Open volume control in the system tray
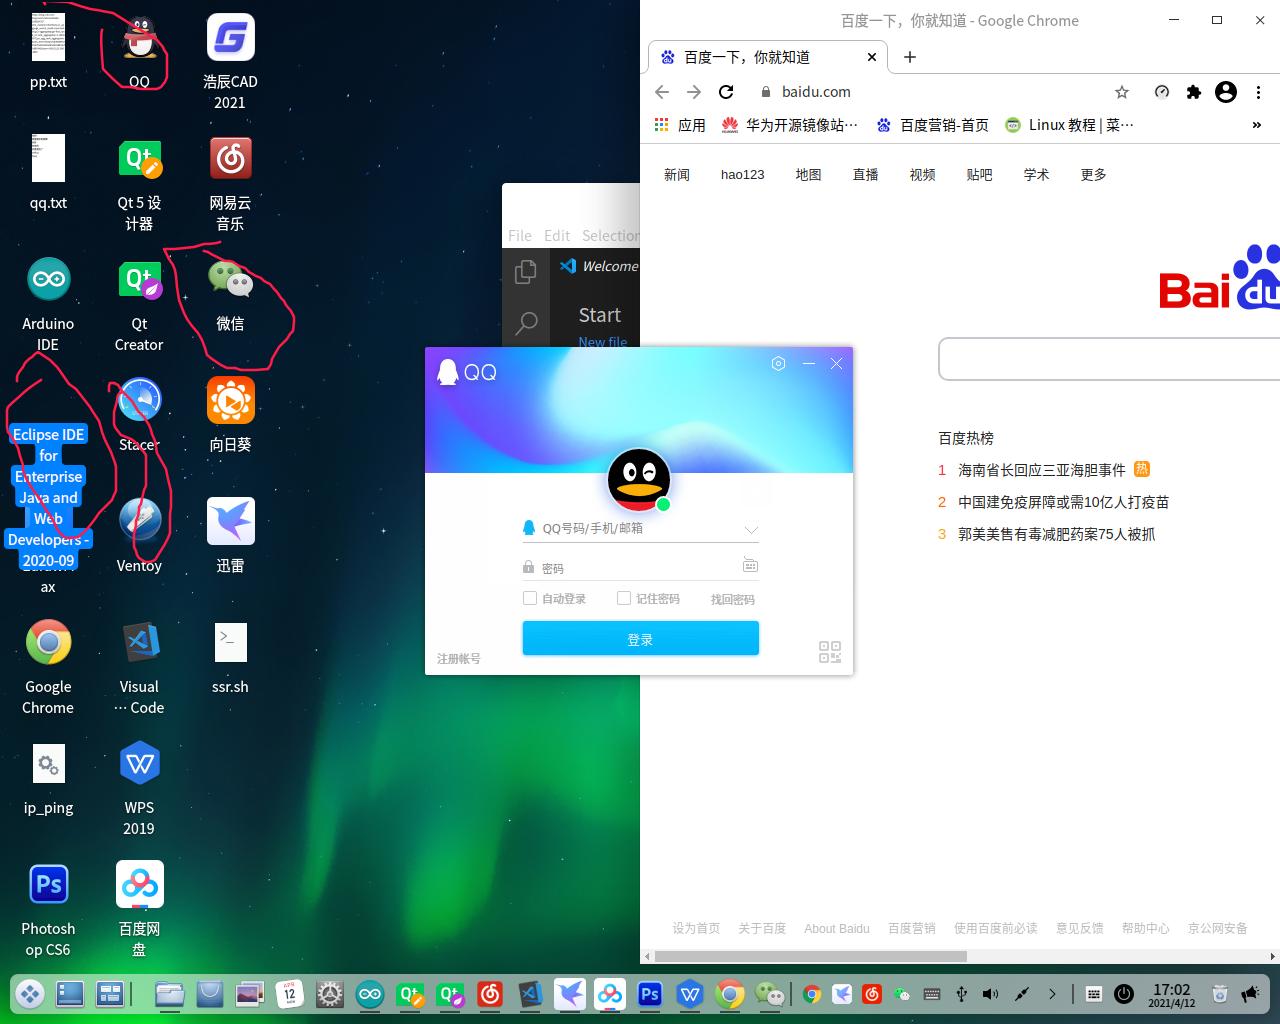1280x1024 pixels. [x=990, y=994]
